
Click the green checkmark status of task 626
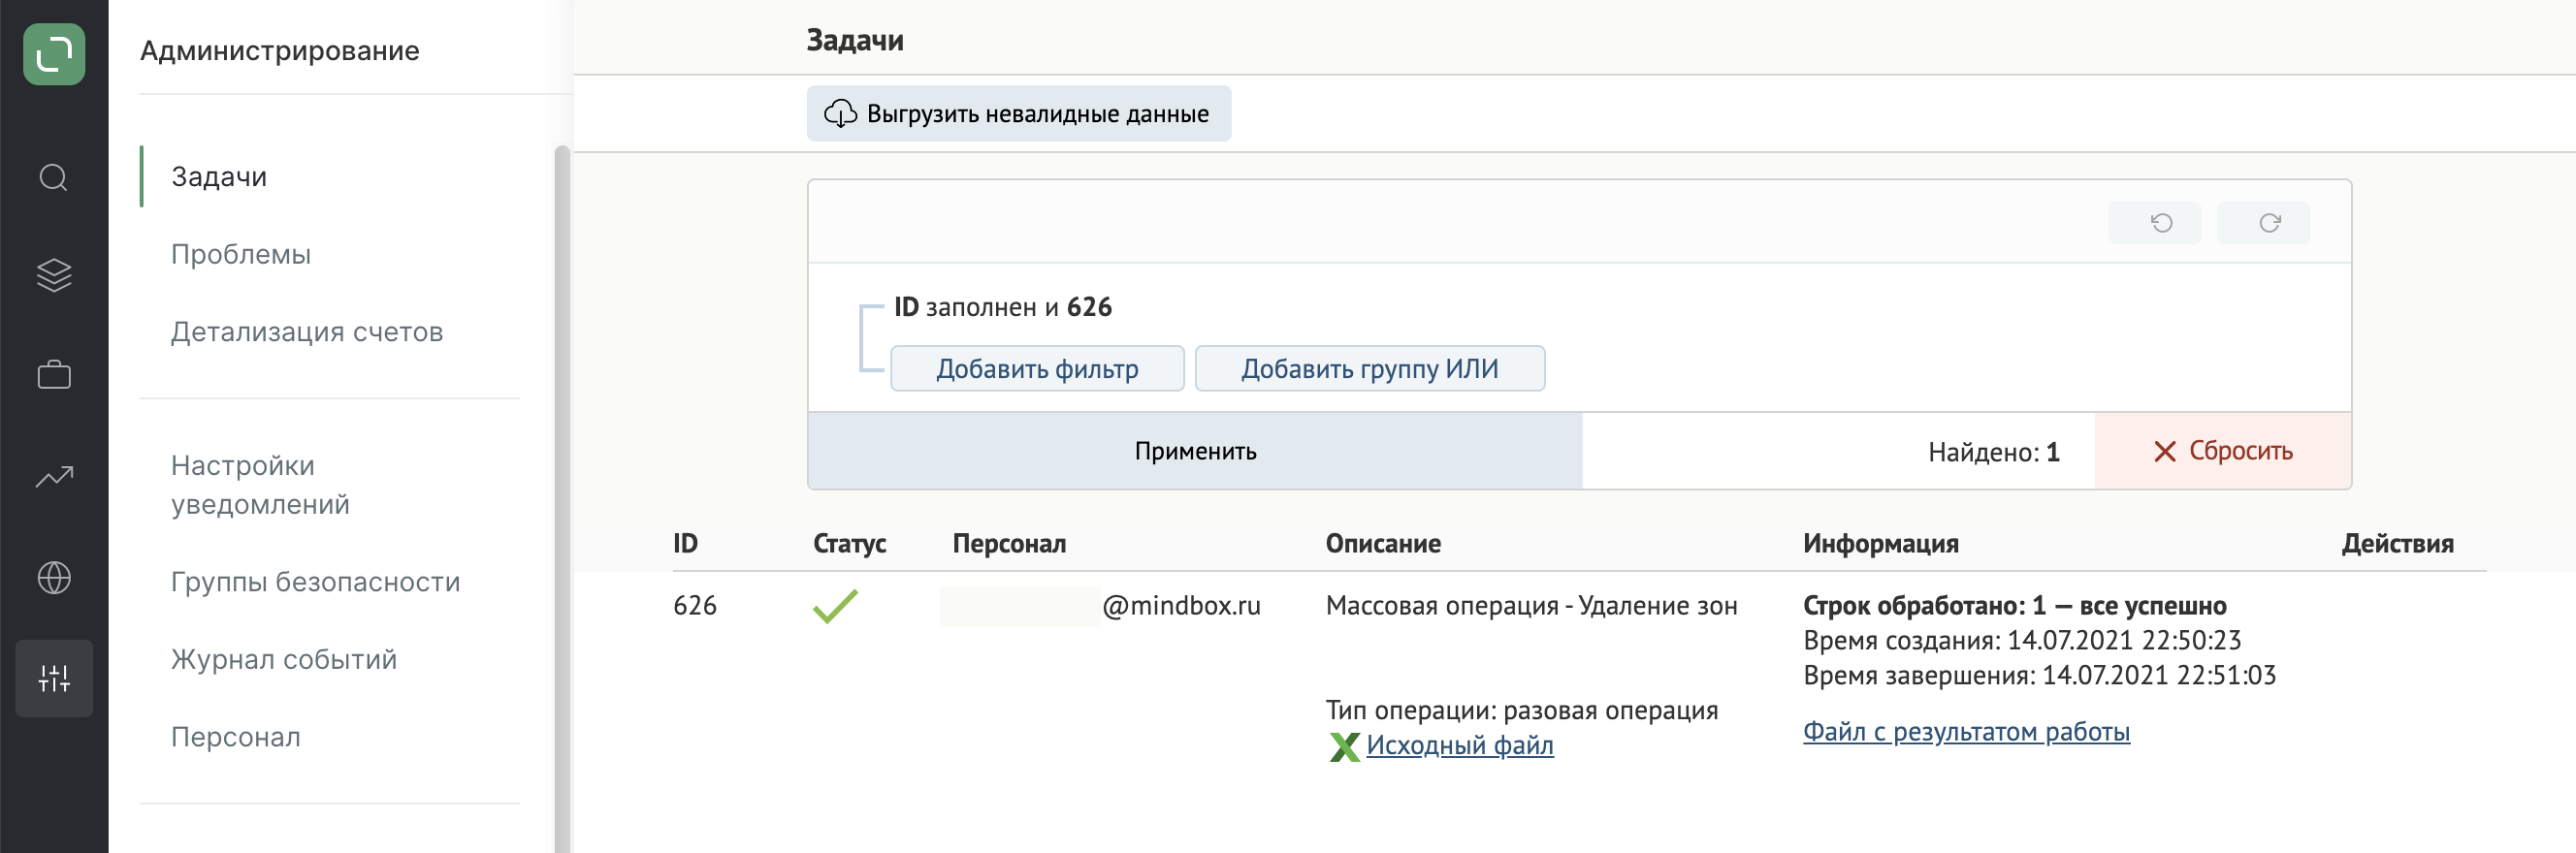click(835, 606)
